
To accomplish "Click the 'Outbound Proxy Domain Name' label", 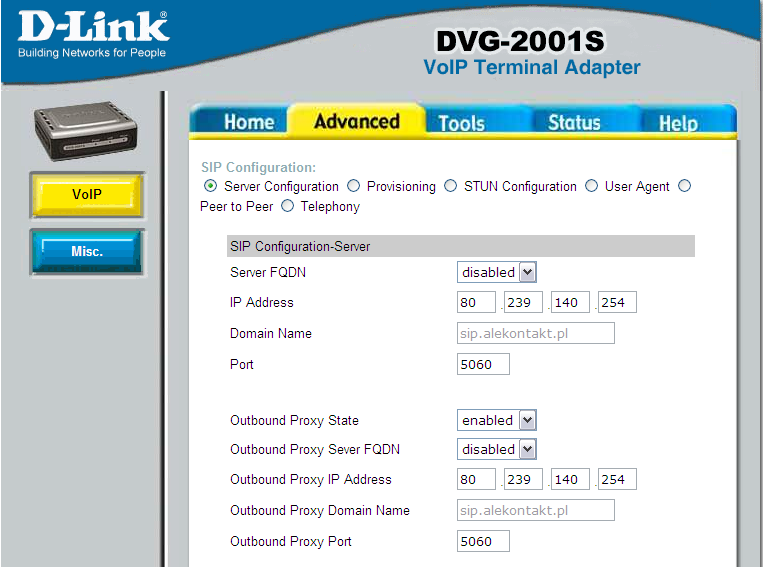I will tap(320, 510).
